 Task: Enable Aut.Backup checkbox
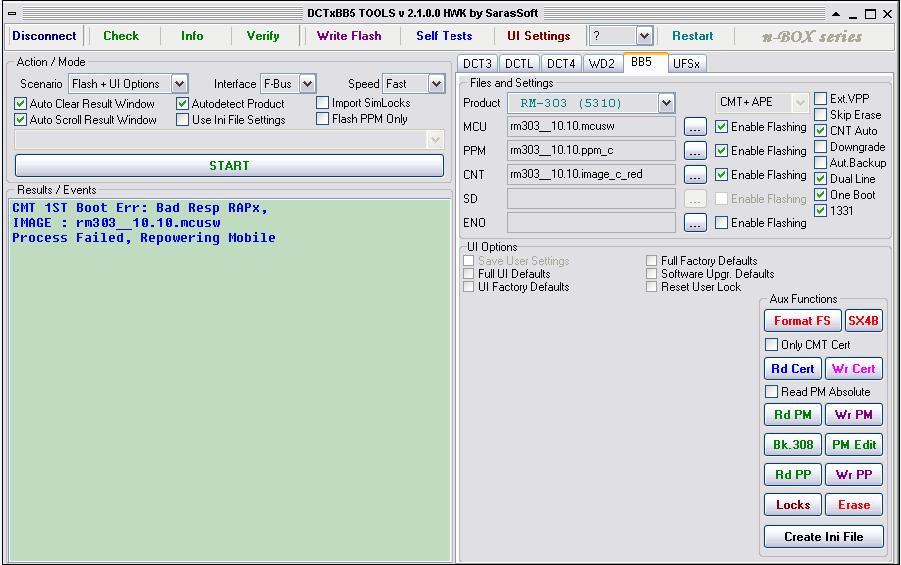click(x=821, y=163)
